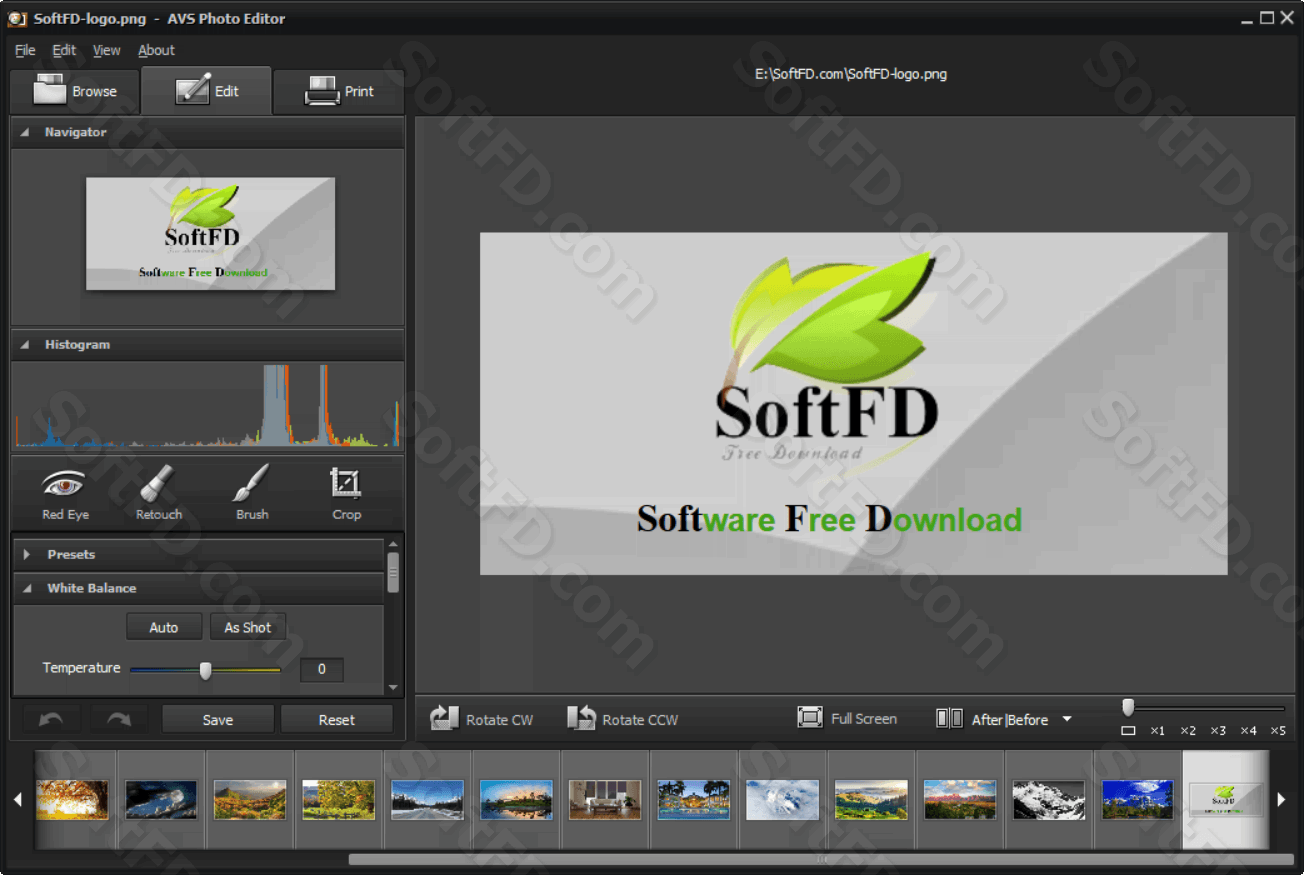Screen dimensions: 1304x875
Task: Set zoom to x4
Action: pos(1248,731)
